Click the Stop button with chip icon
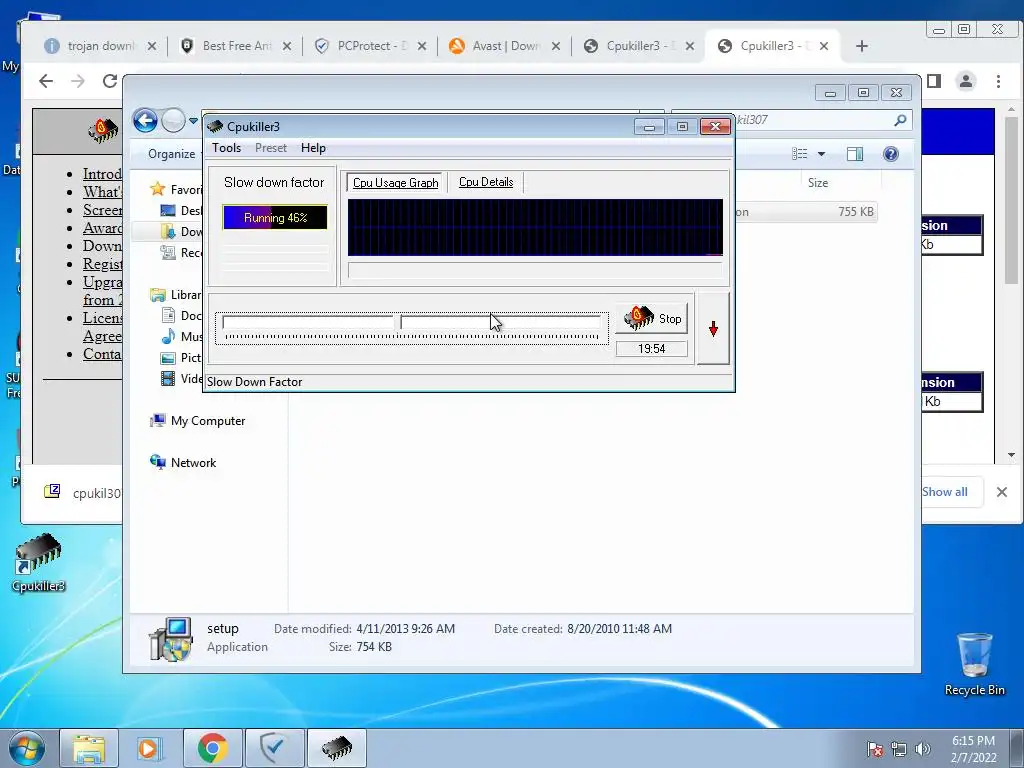Screen dimensions: 1024x768 click(x=652, y=319)
